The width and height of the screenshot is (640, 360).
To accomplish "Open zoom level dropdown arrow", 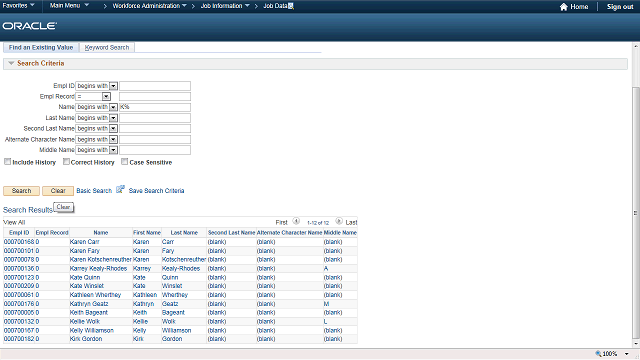I will point(626,354).
